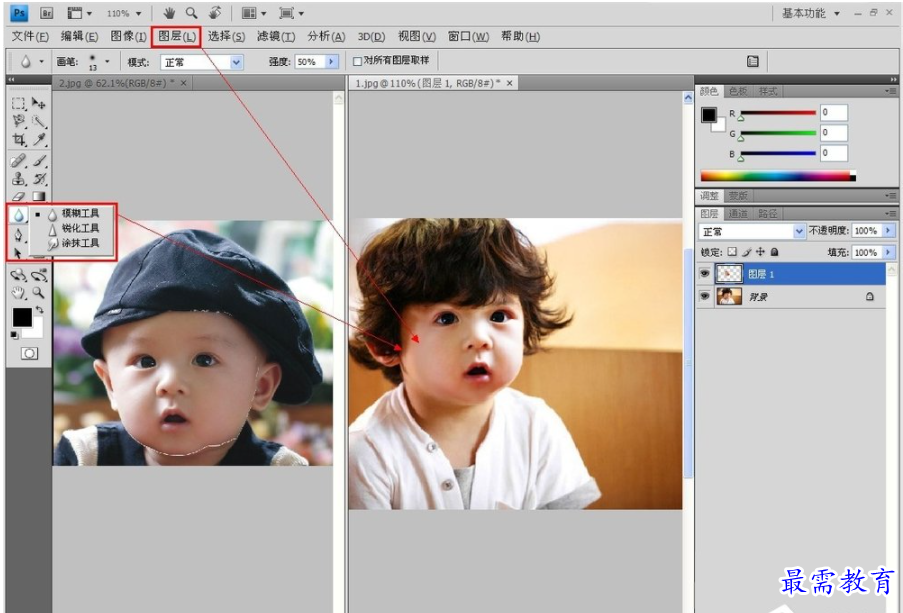
Task: Open the 文件 menu
Action: 30,36
